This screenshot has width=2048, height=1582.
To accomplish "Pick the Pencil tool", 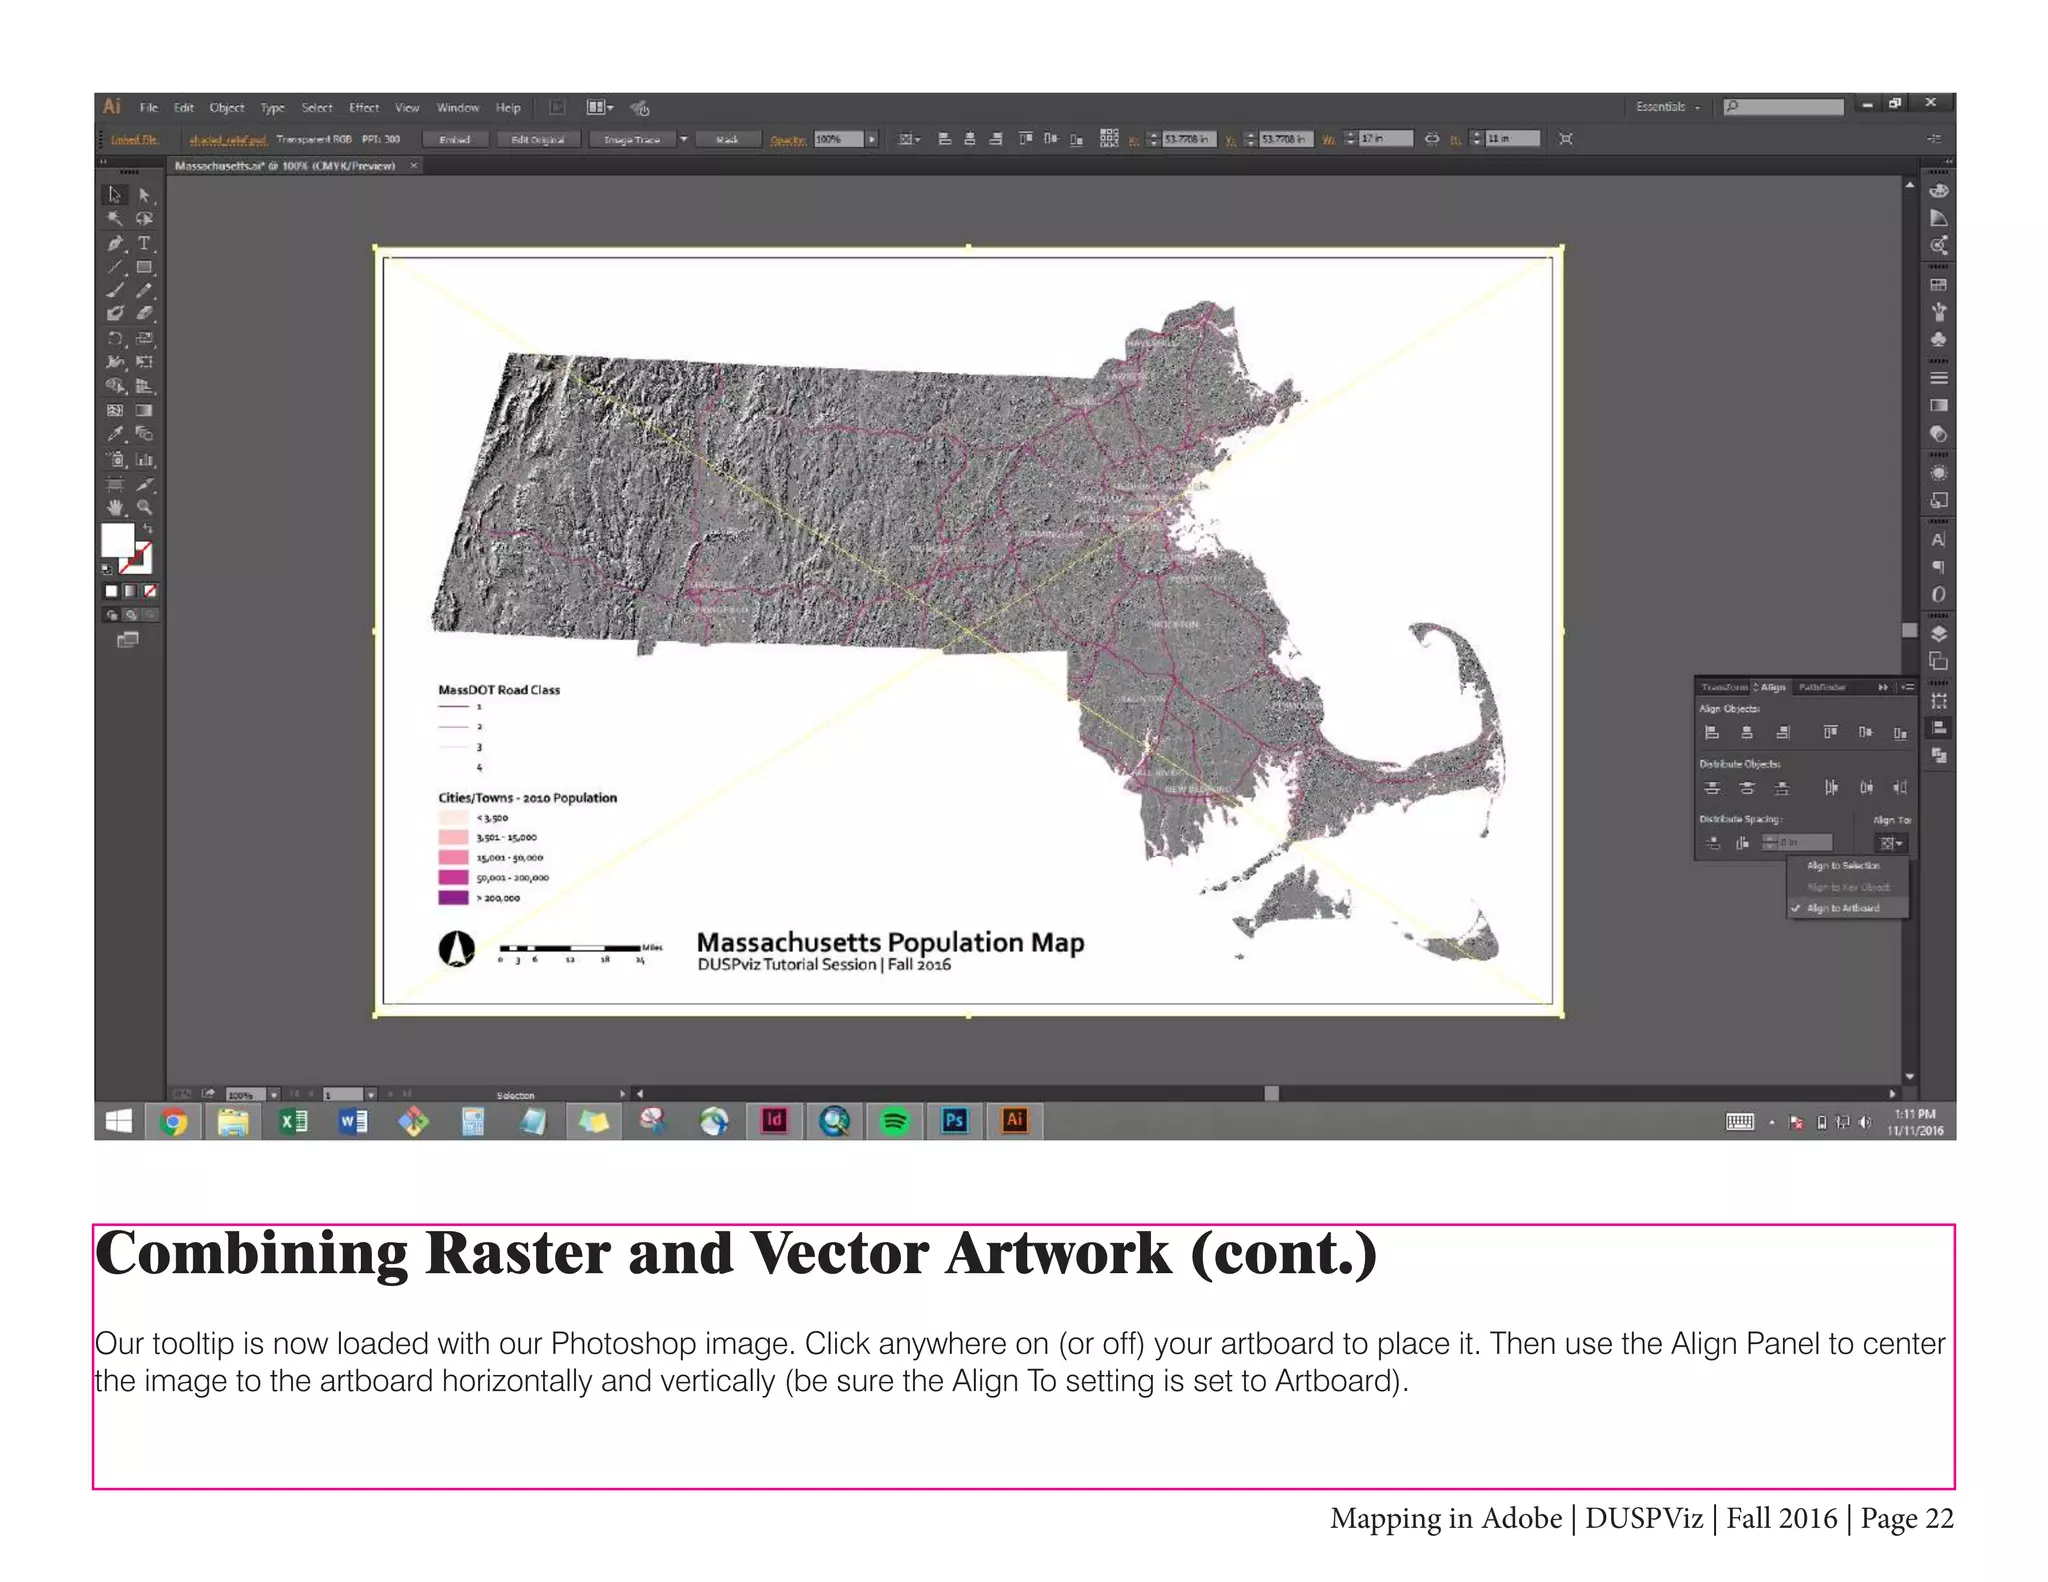I will [x=144, y=291].
